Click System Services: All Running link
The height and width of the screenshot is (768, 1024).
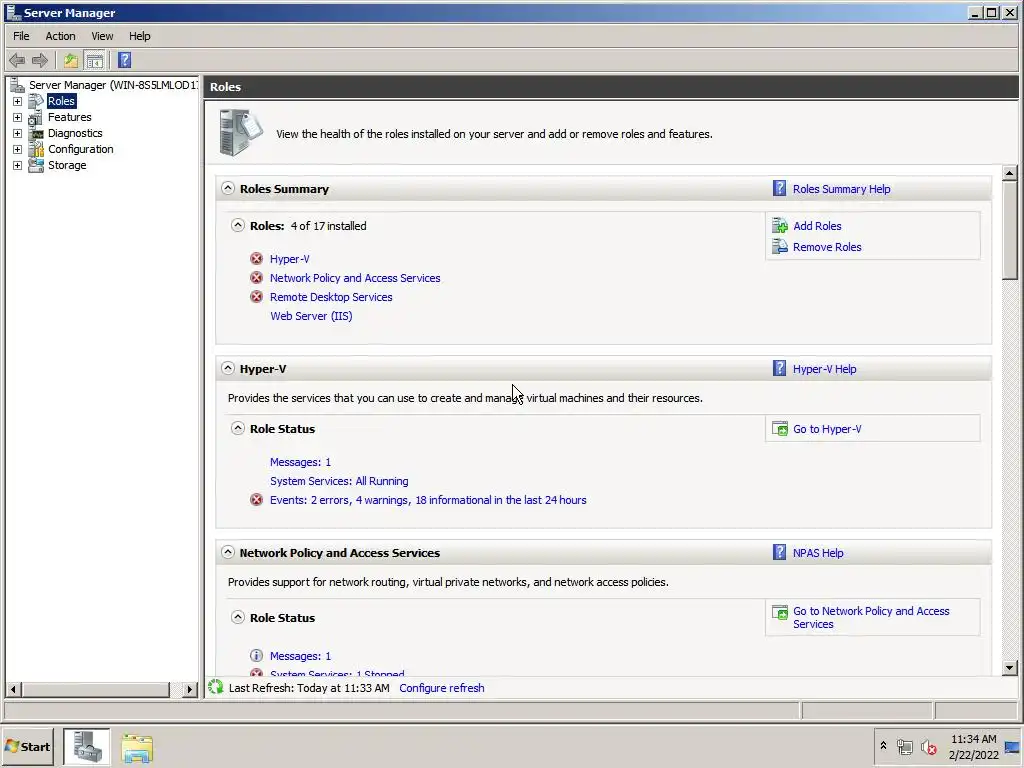pyautogui.click(x=339, y=481)
